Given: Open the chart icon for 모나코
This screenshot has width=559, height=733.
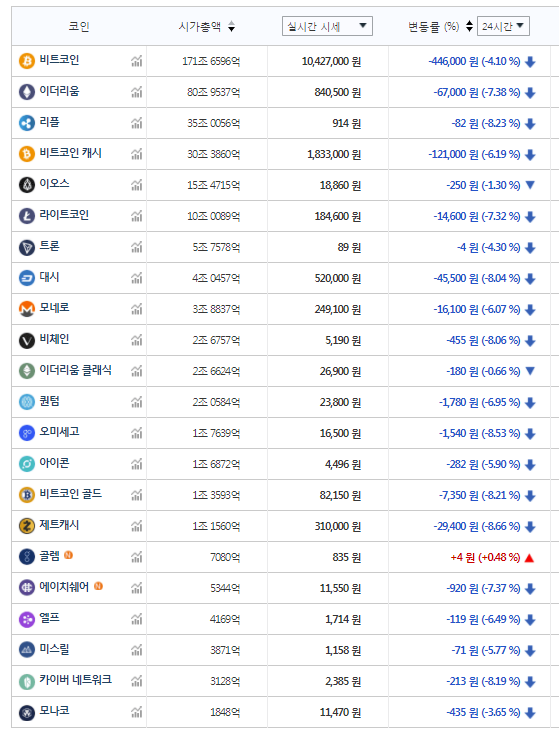Looking at the screenshot, I should pyautogui.click(x=136, y=712).
